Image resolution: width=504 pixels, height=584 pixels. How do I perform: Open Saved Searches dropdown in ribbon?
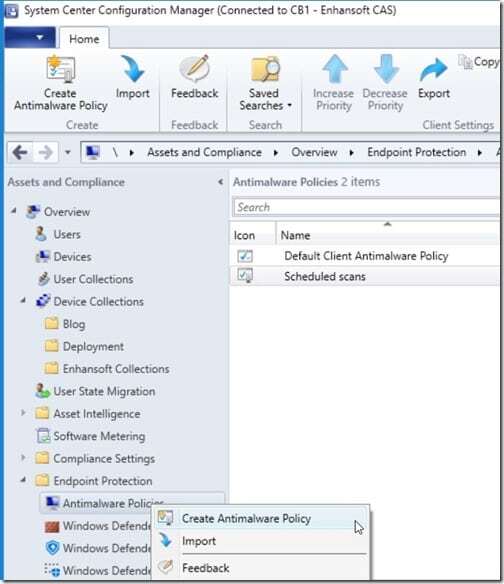point(265,83)
